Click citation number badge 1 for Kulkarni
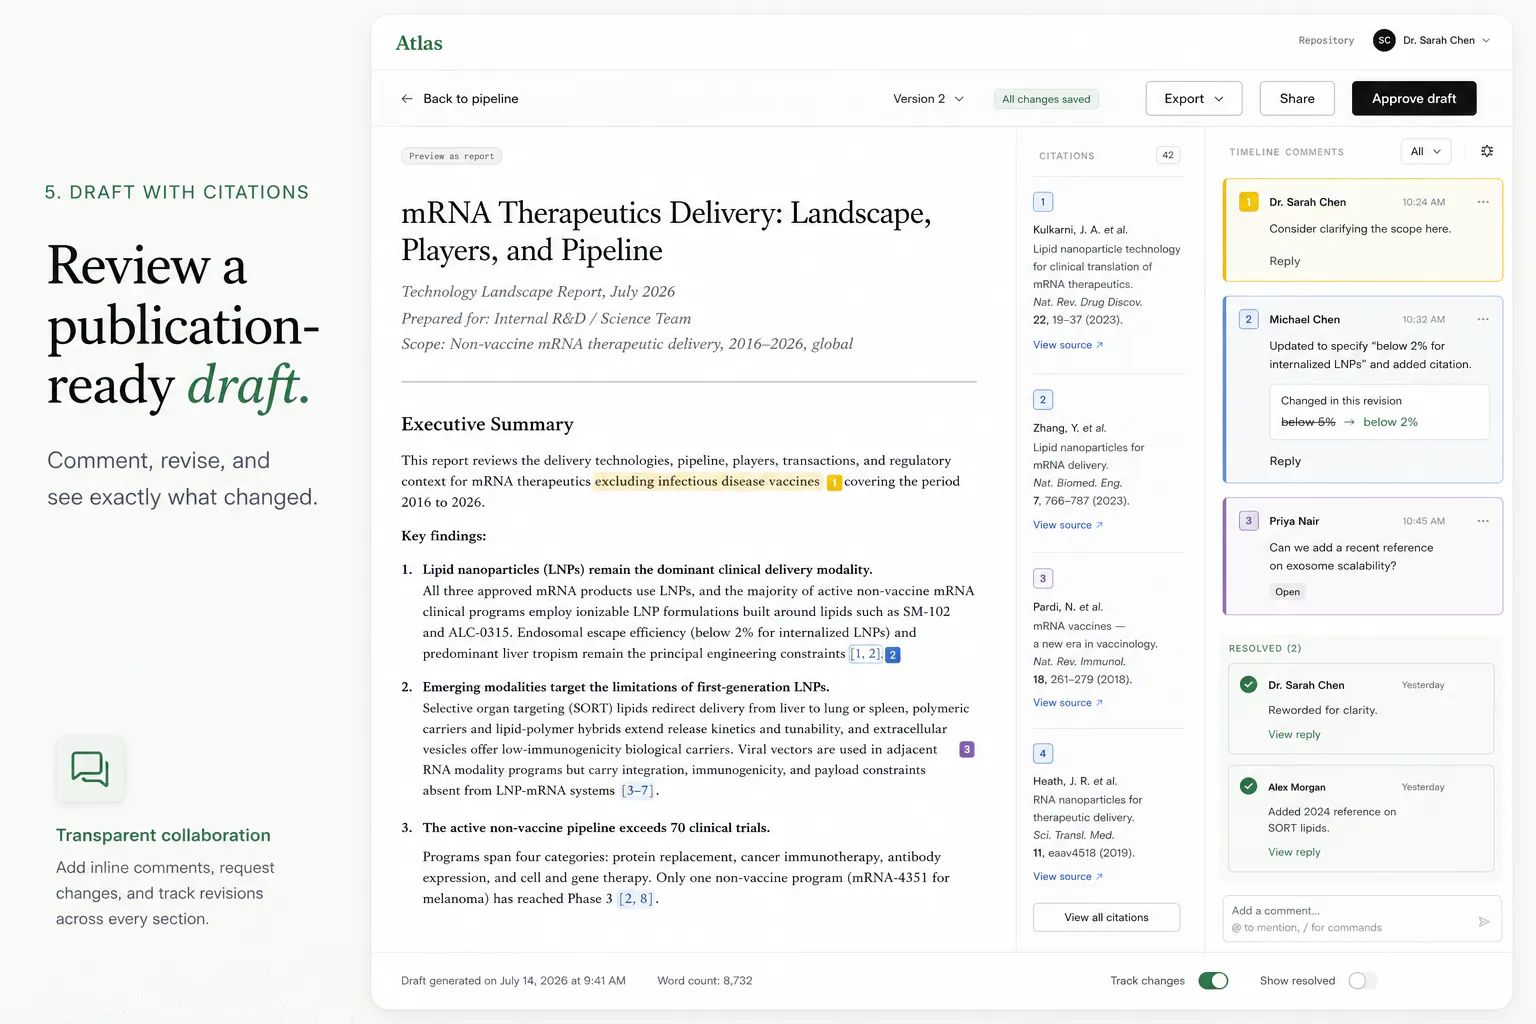Image resolution: width=1536 pixels, height=1024 pixels. coord(1043,202)
